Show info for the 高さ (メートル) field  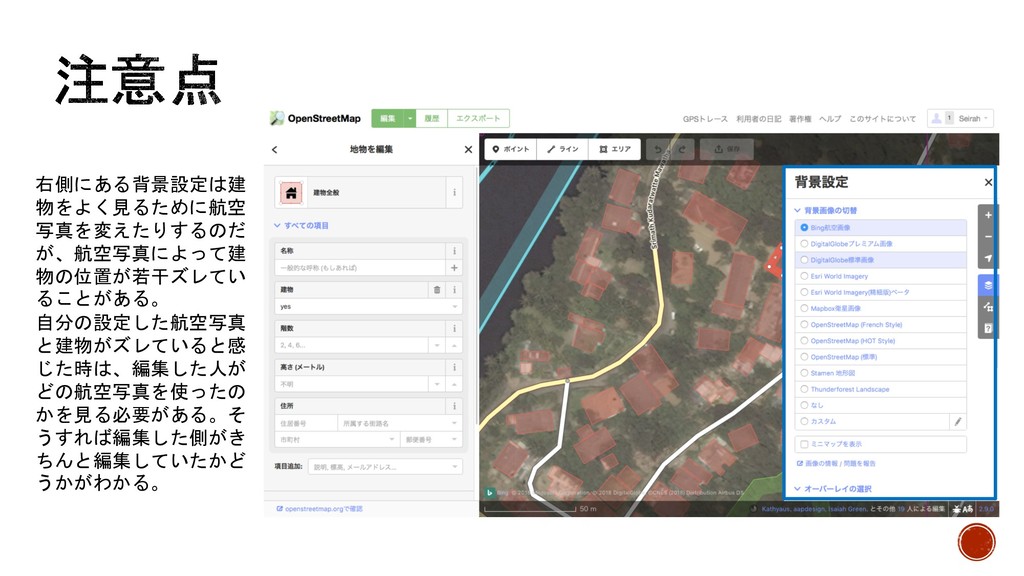pos(455,367)
